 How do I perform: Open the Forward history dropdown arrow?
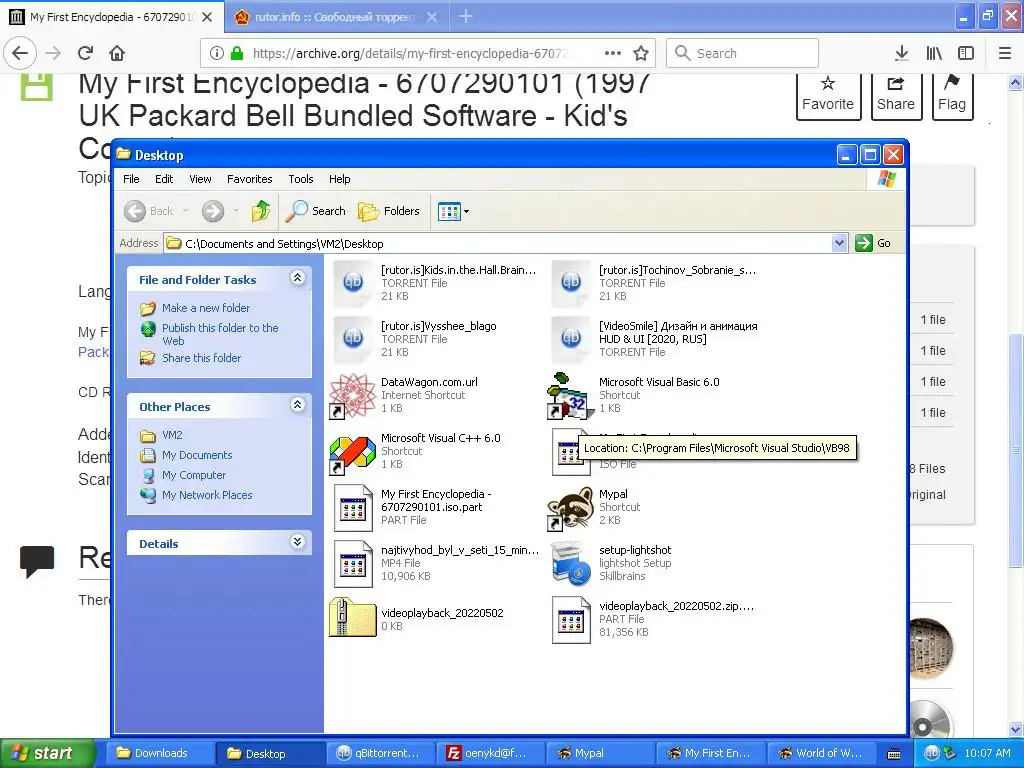(x=236, y=211)
